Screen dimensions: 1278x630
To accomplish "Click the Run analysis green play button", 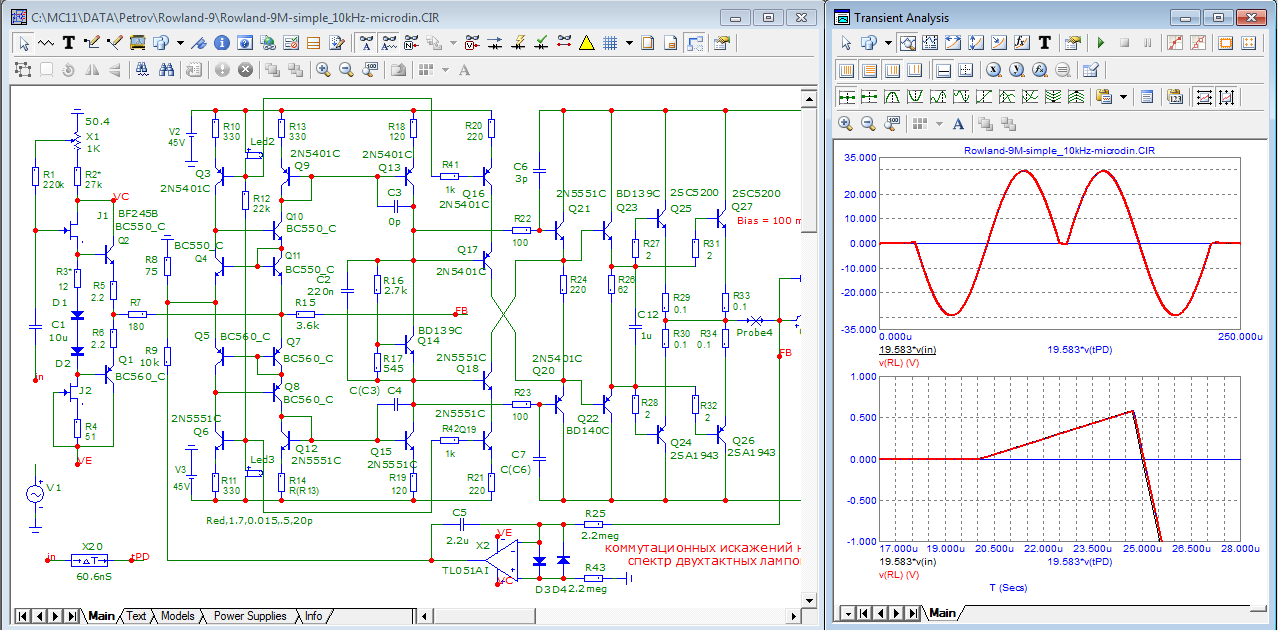I will tap(1101, 43).
